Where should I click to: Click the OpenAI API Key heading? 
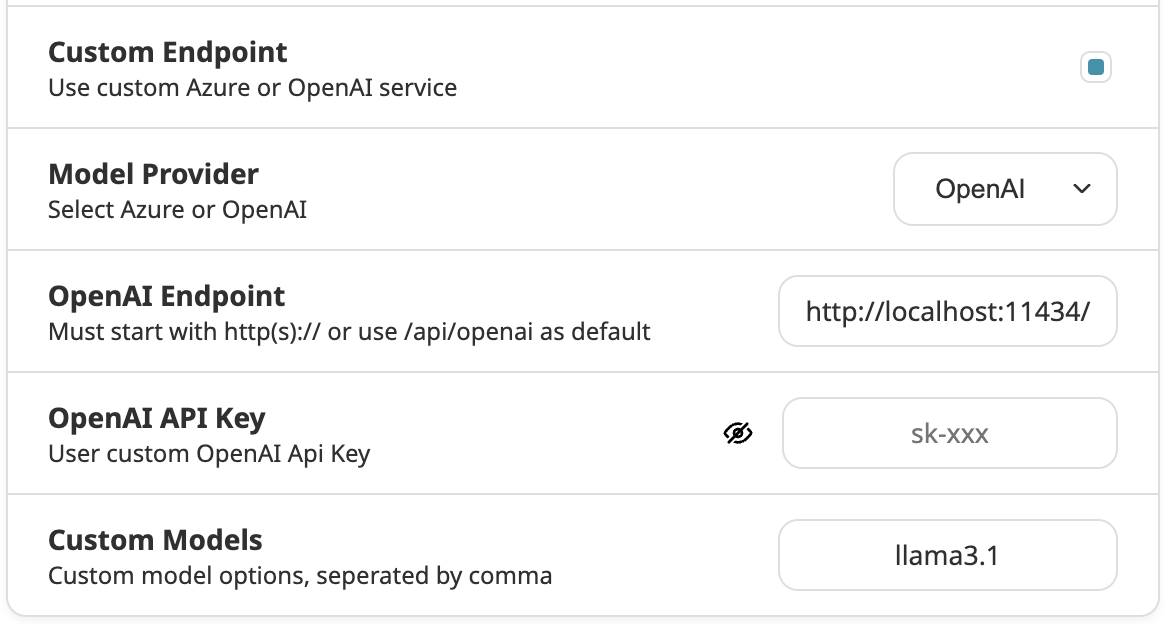(x=157, y=418)
